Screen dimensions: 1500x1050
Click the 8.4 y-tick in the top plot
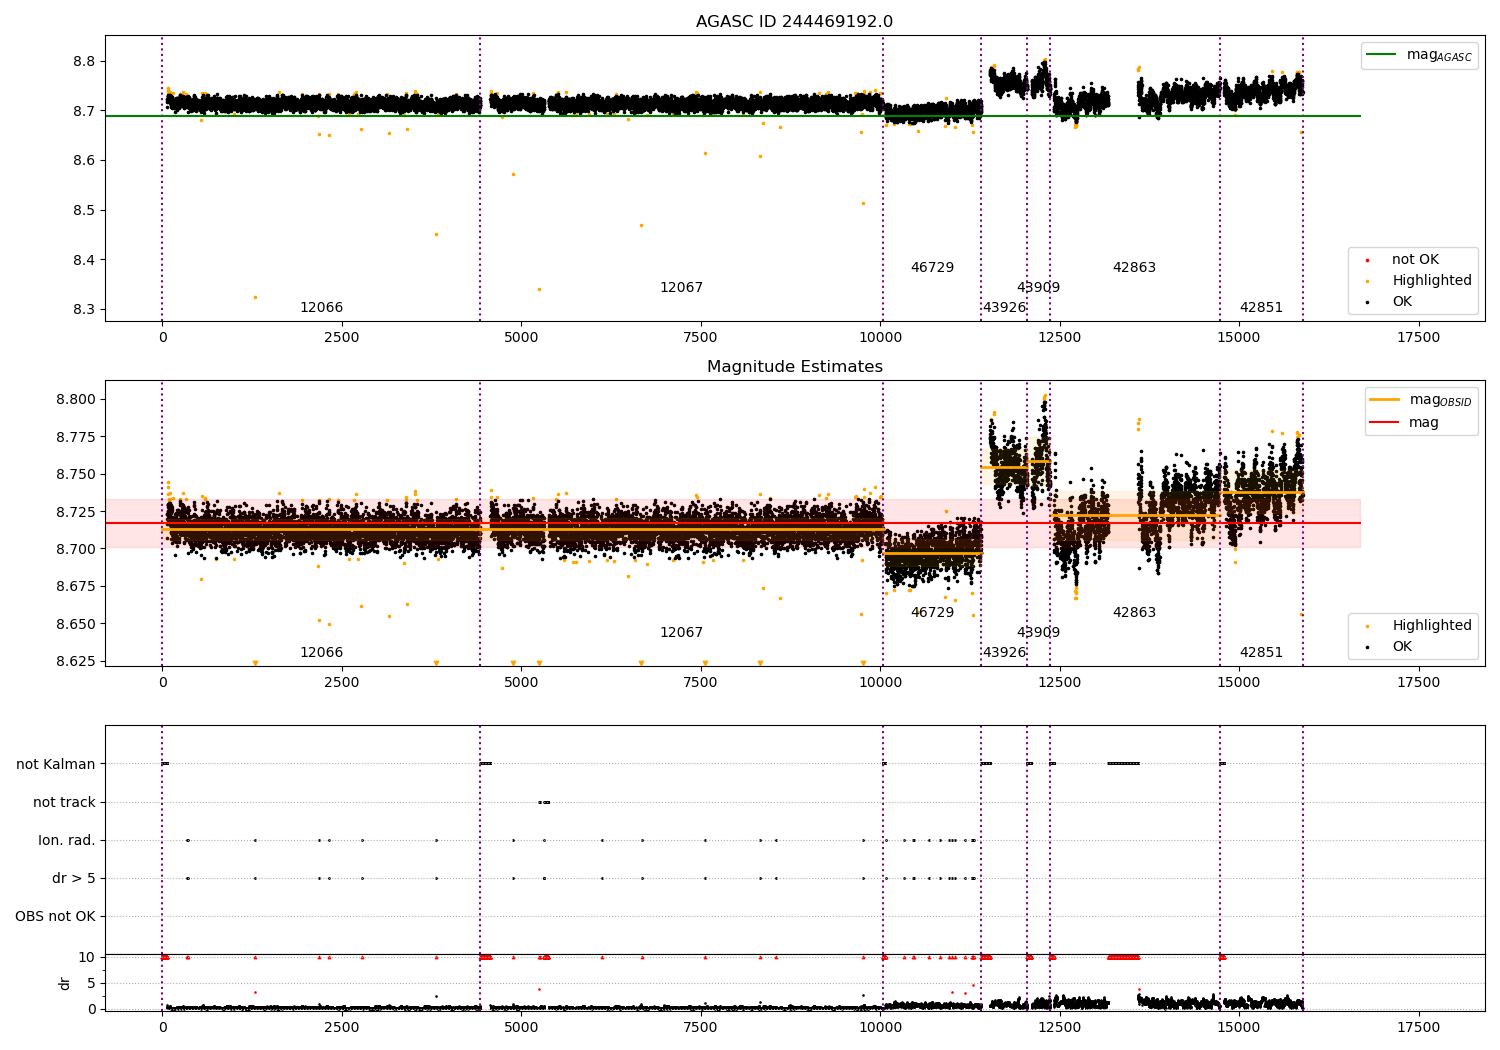pyautogui.click(x=84, y=261)
